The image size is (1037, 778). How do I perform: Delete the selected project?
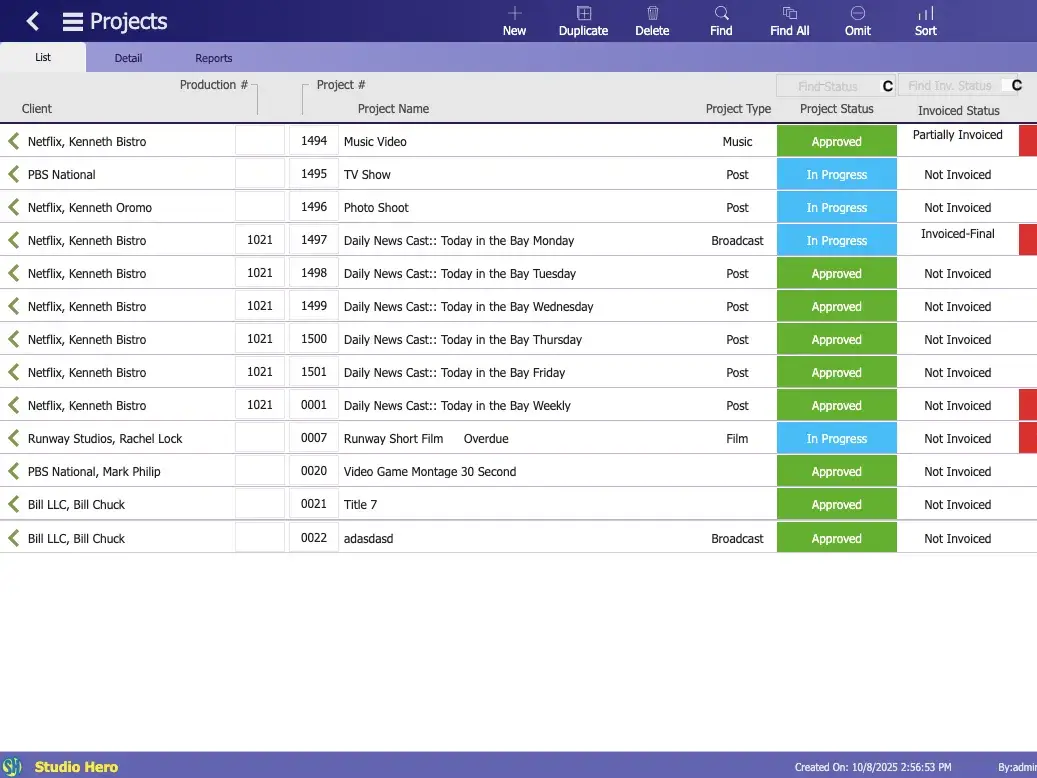tap(652, 21)
